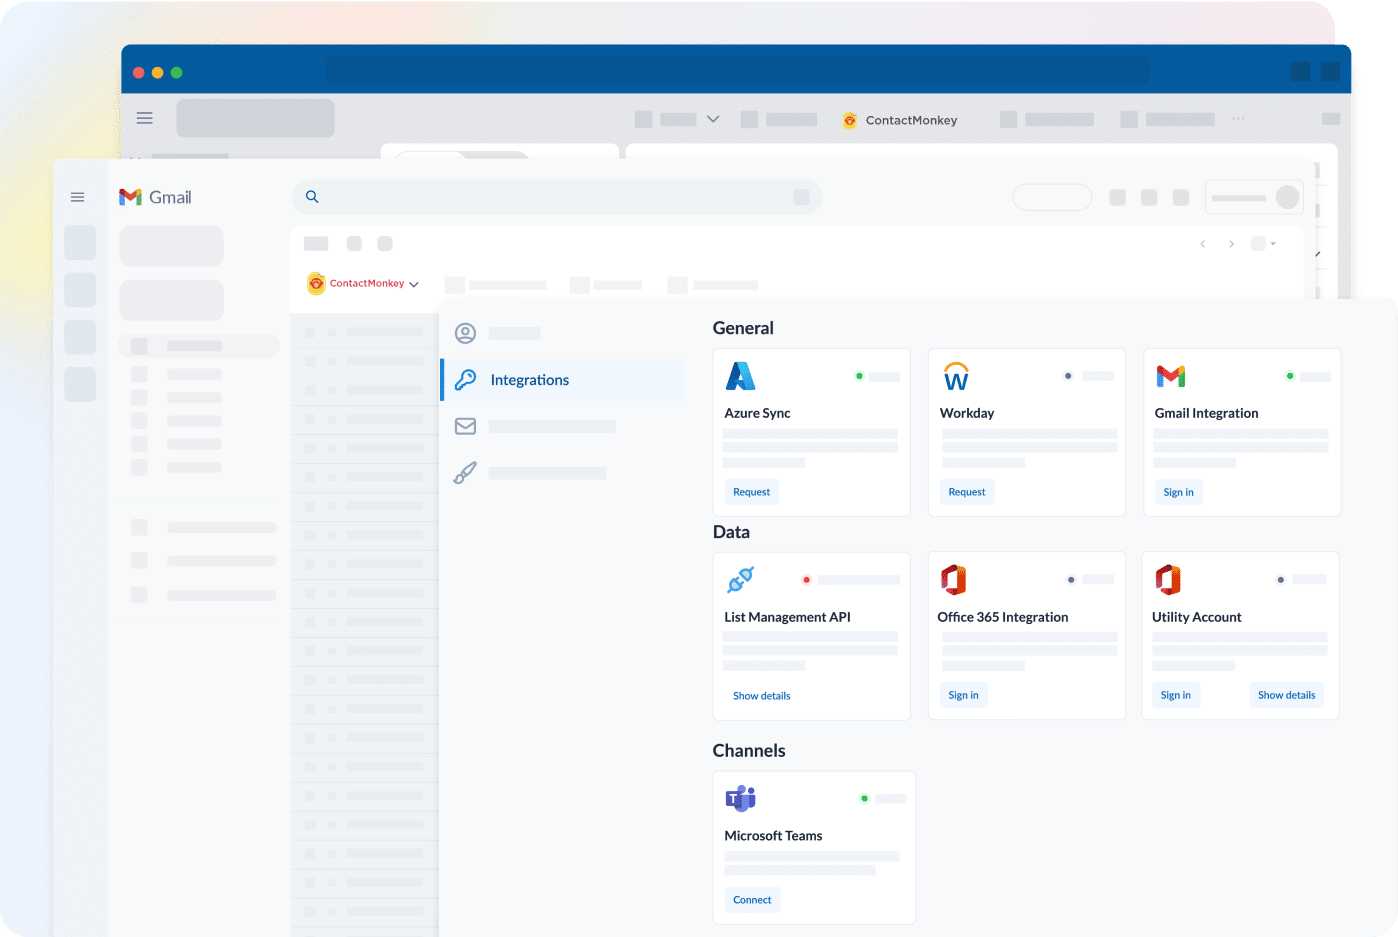Select the Integrations sidebar tab
This screenshot has height=937, width=1398.
(x=563, y=380)
